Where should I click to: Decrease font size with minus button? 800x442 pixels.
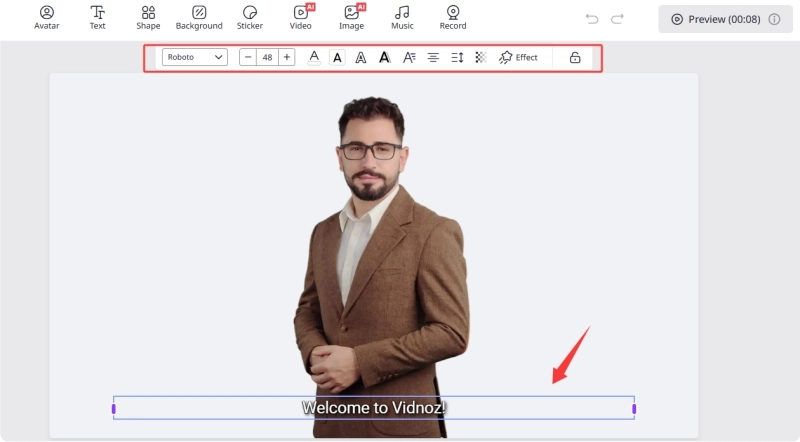(249, 58)
